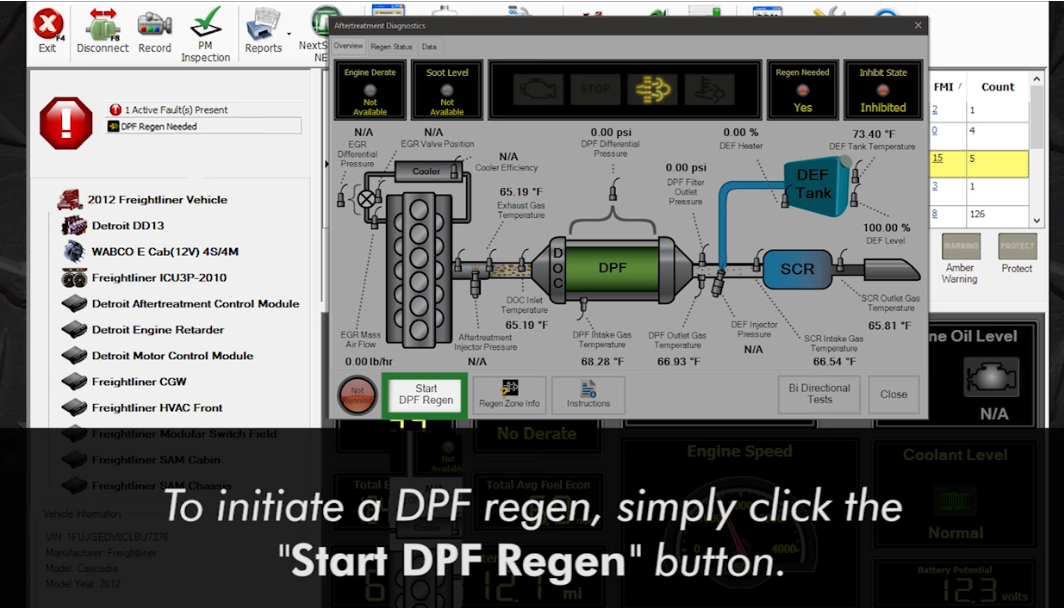Open the Reports toolbar button
Screen dimensions: 1064x608
point(263,31)
